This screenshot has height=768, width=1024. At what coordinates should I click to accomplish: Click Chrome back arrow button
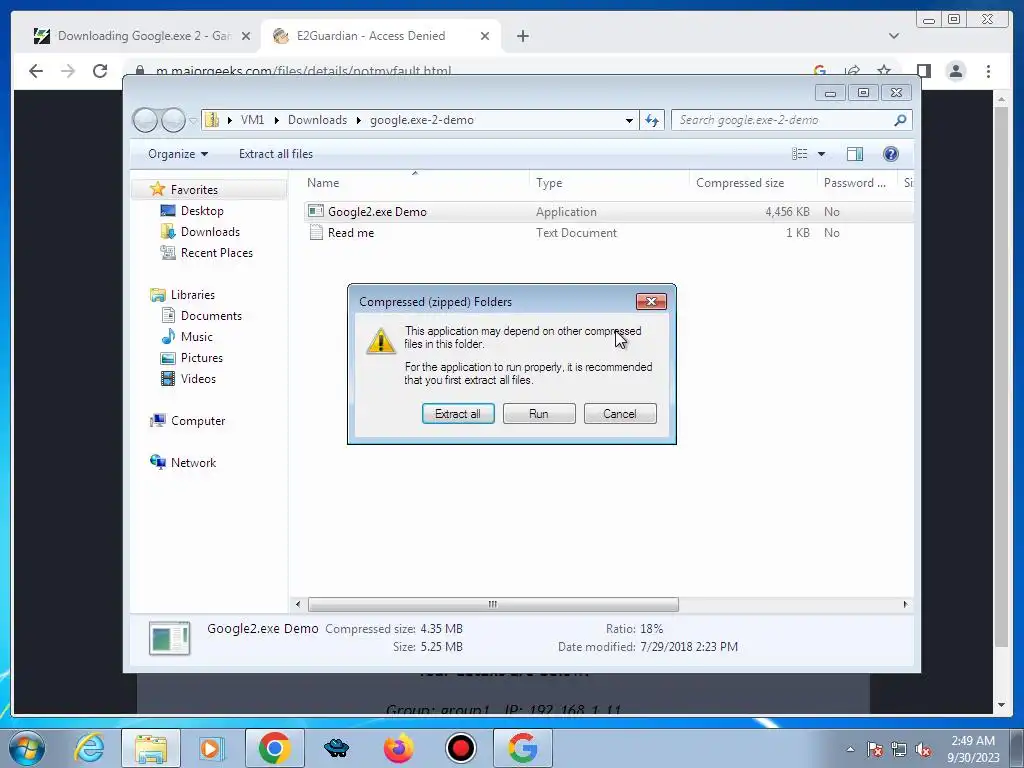point(36,71)
